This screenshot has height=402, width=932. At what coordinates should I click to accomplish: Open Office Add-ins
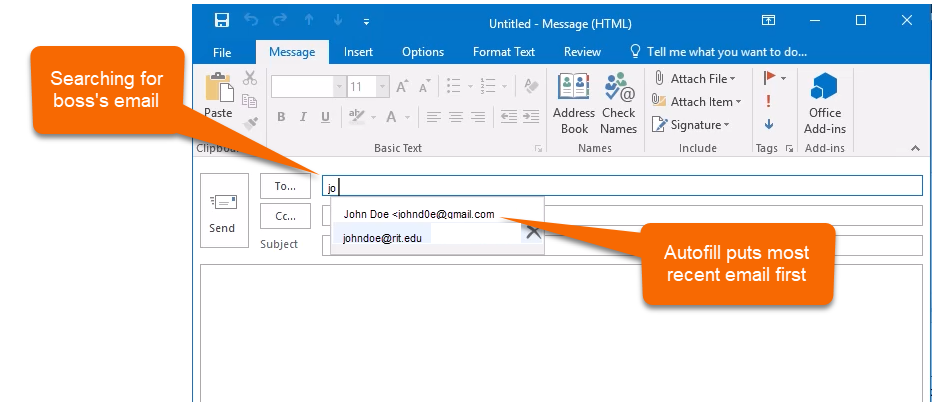pyautogui.click(x=826, y=102)
